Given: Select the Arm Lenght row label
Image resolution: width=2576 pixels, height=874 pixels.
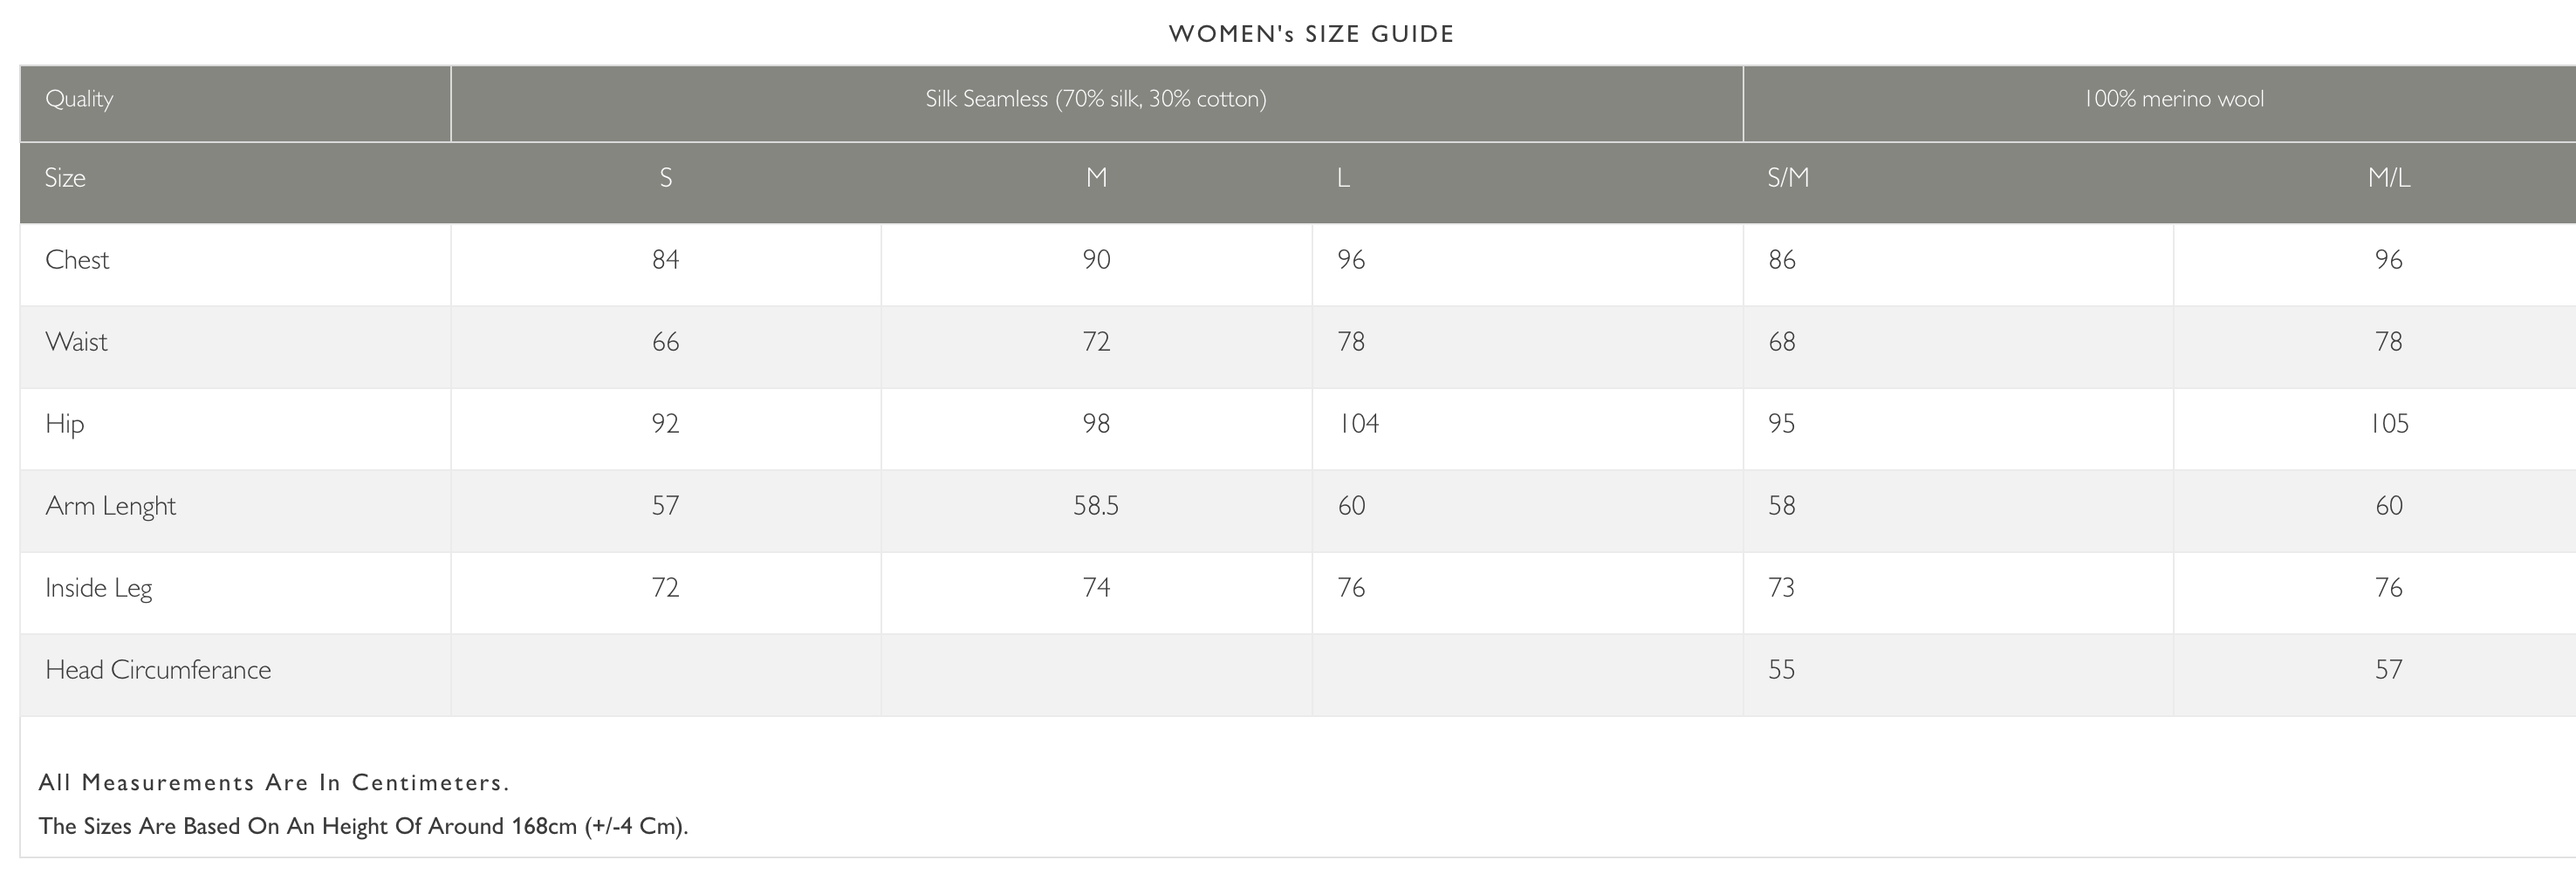Looking at the screenshot, I should pos(110,506).
